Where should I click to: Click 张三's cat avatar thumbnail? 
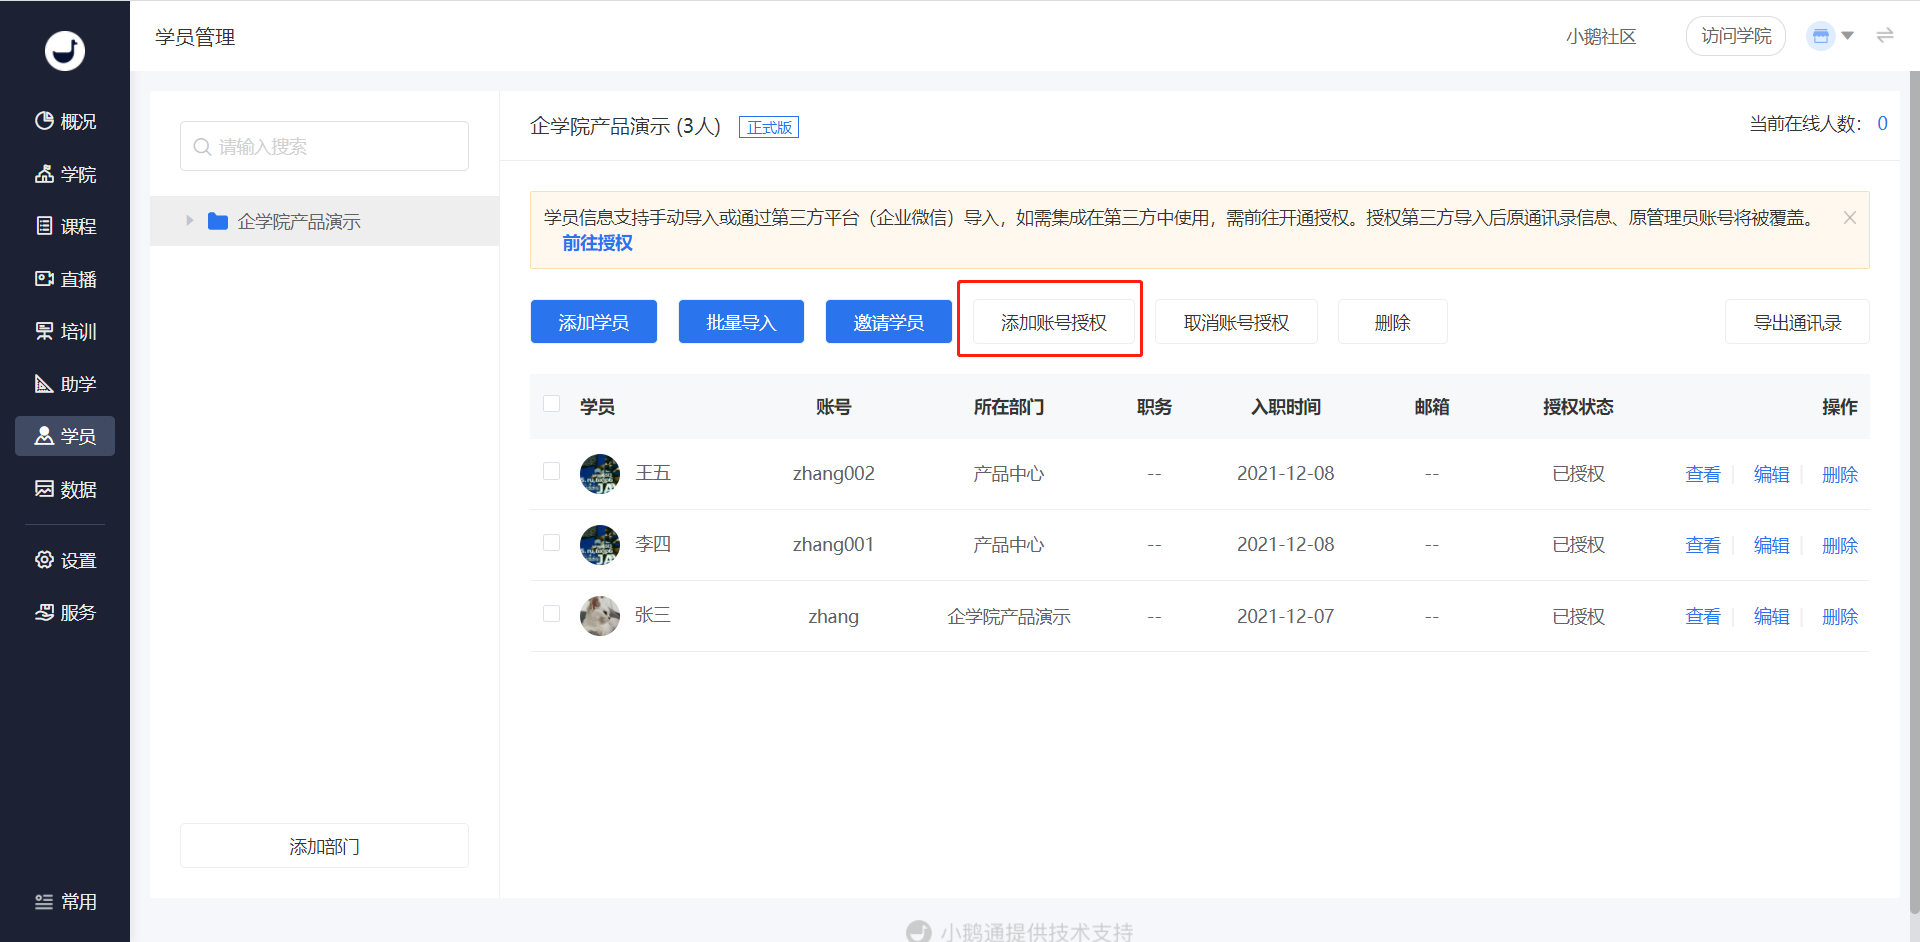click(x=600, y=616)
